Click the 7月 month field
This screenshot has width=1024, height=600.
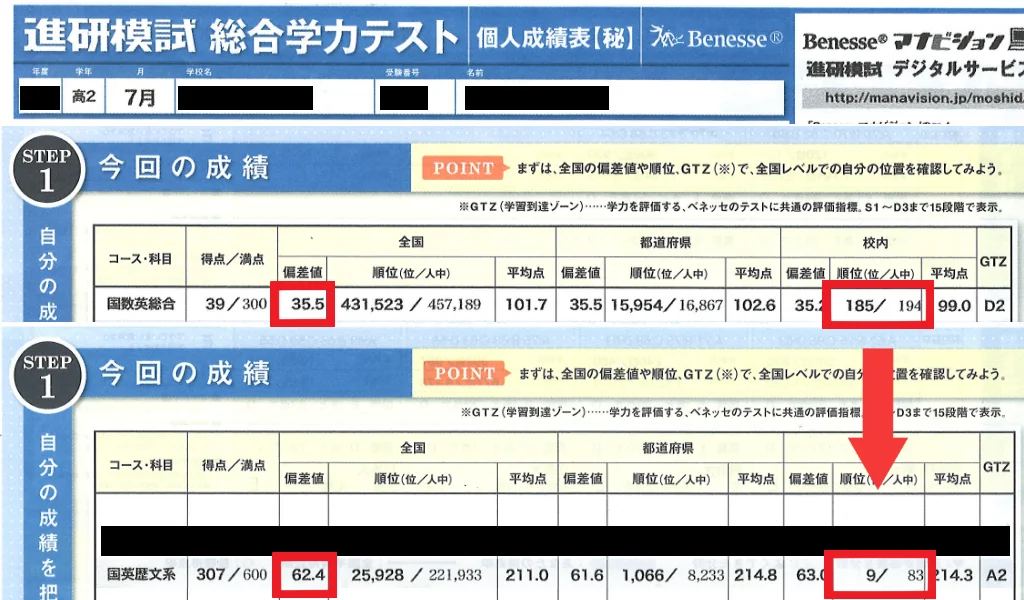pyautogui.click(x=140, y=97)
